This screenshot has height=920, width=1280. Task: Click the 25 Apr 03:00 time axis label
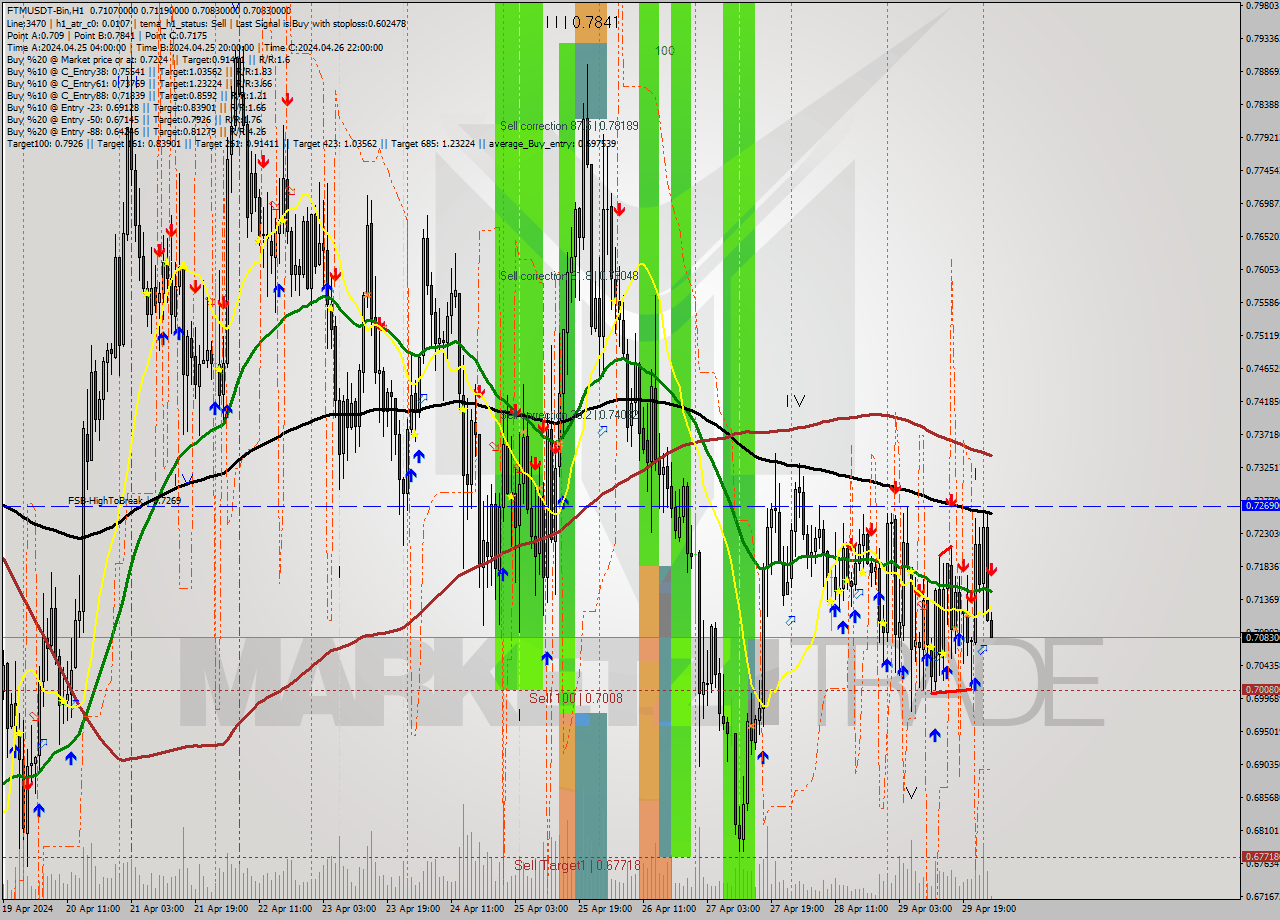(541, 909)
